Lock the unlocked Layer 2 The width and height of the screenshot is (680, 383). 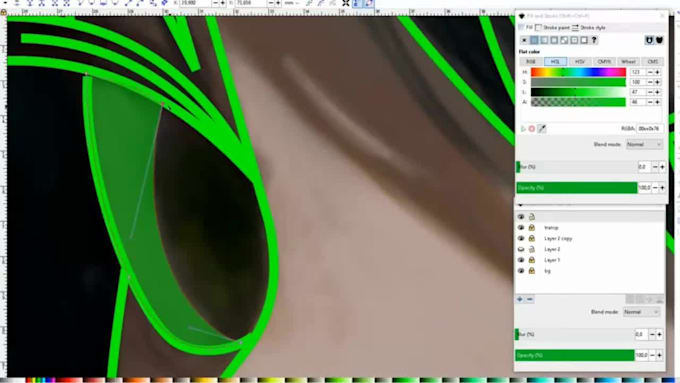[532, 249]
